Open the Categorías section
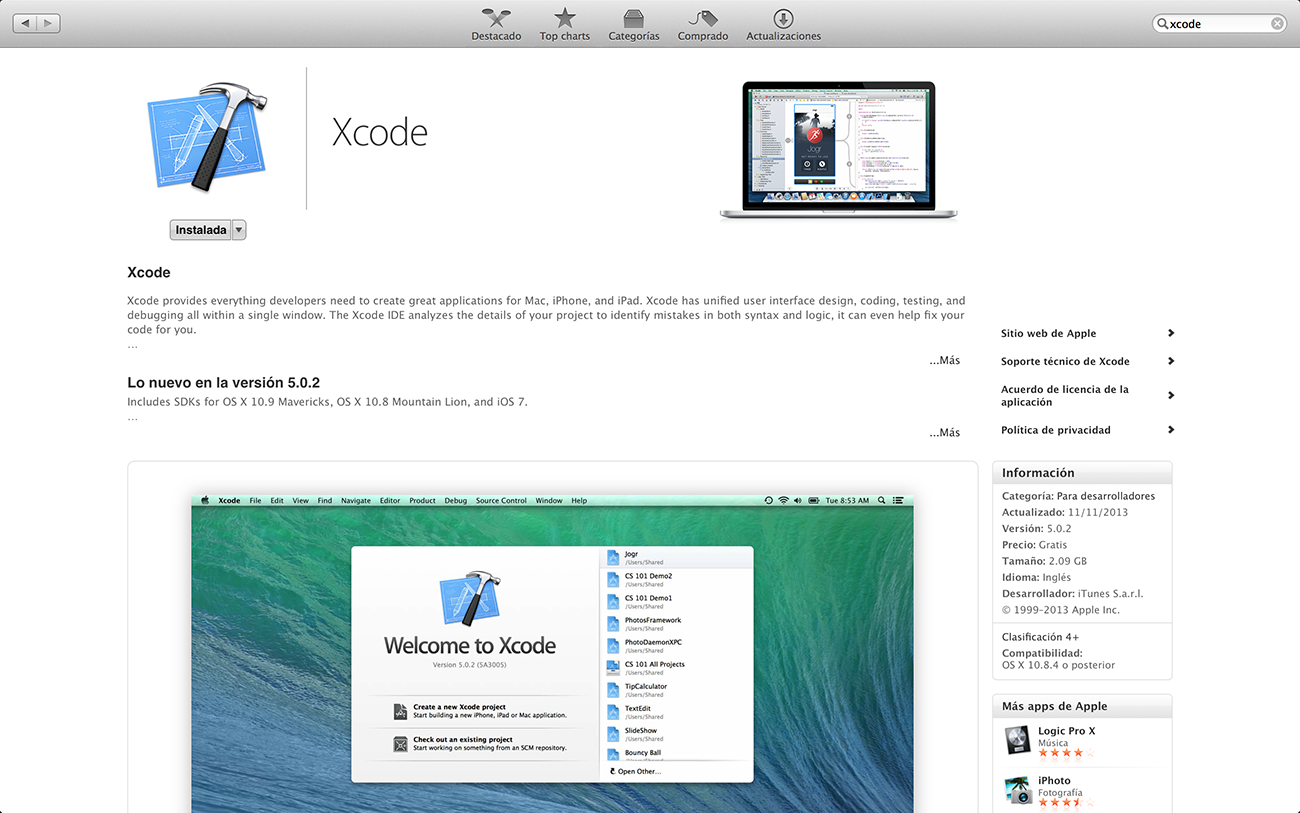The height and width of the screenshot is (813, 1300). click(633, 24)
